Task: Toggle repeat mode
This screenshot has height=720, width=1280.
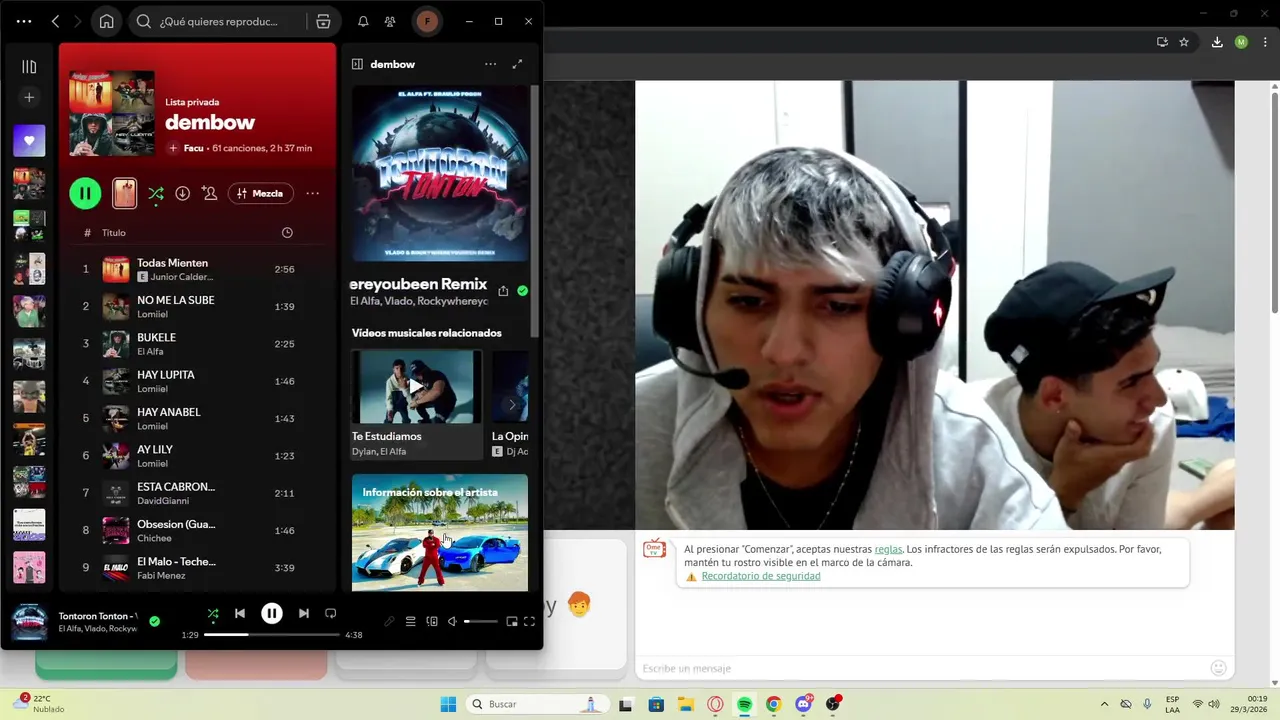Action: point(330,613)
